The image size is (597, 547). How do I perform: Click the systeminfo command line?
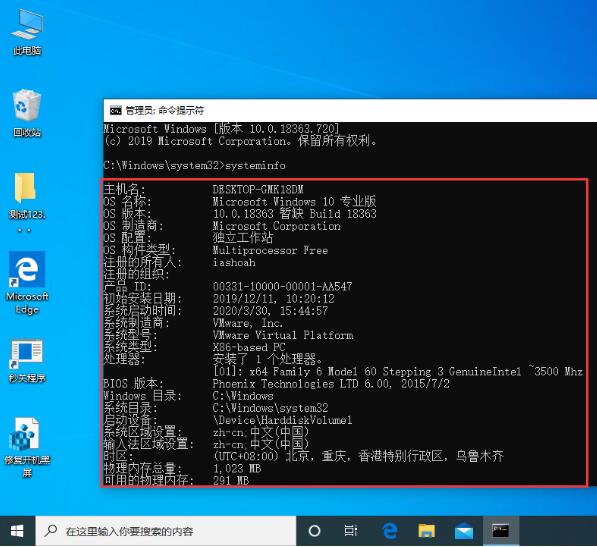pyautogui.click(x=195, y=166)
